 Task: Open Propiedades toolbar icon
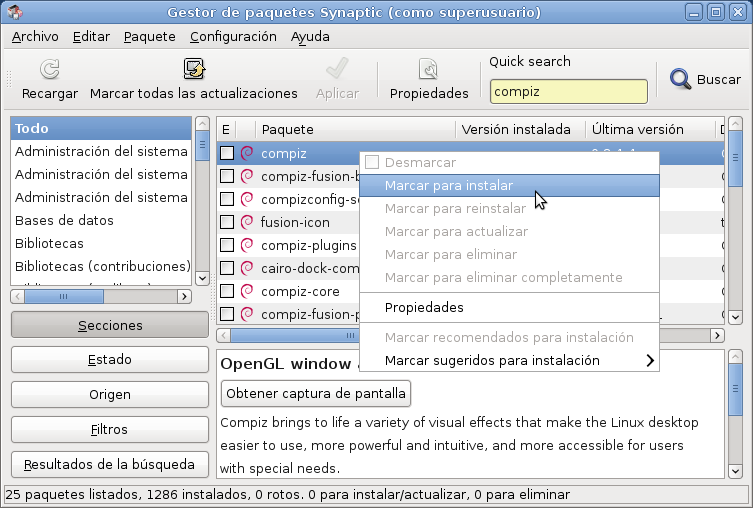click(x=429, y=69)
